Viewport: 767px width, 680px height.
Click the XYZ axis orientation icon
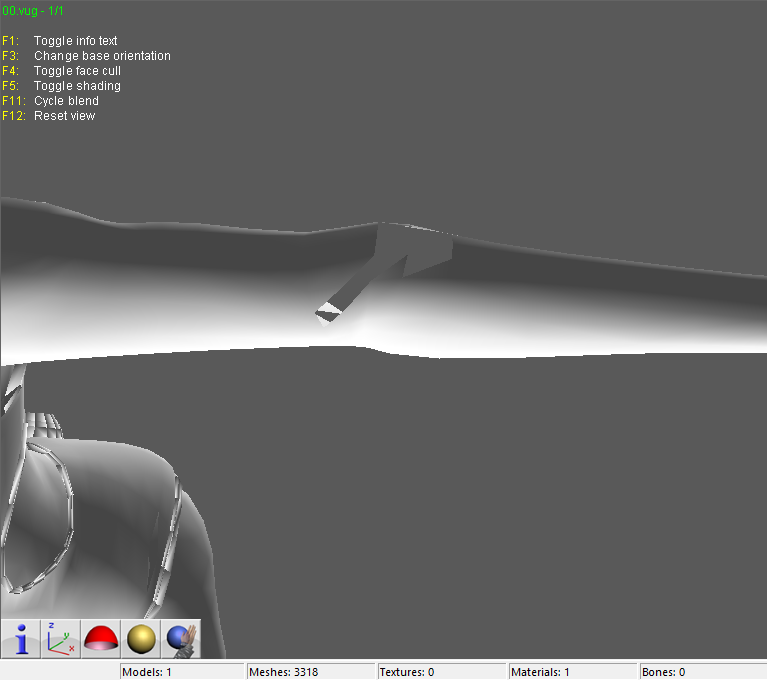pyautogui.click(x=61, y=638)
